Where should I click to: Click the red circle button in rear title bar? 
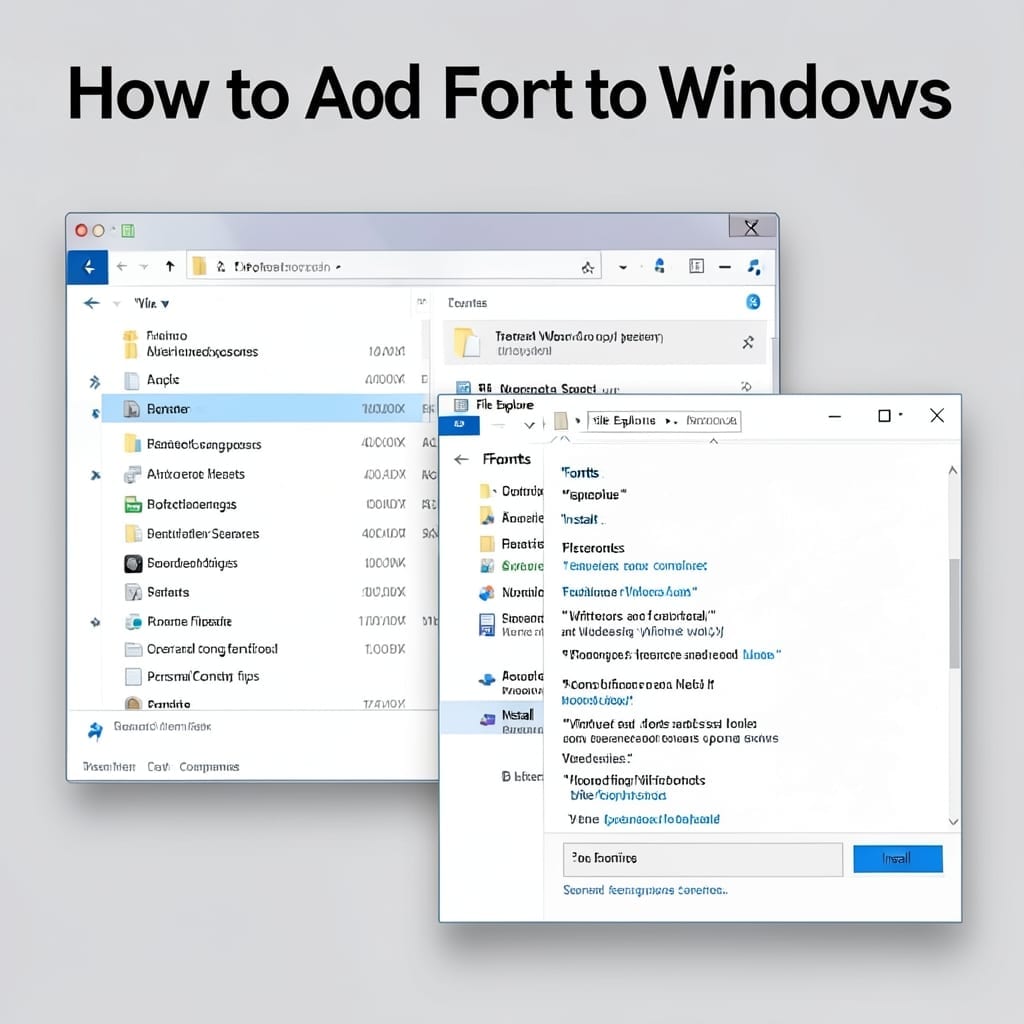[82, 231]
